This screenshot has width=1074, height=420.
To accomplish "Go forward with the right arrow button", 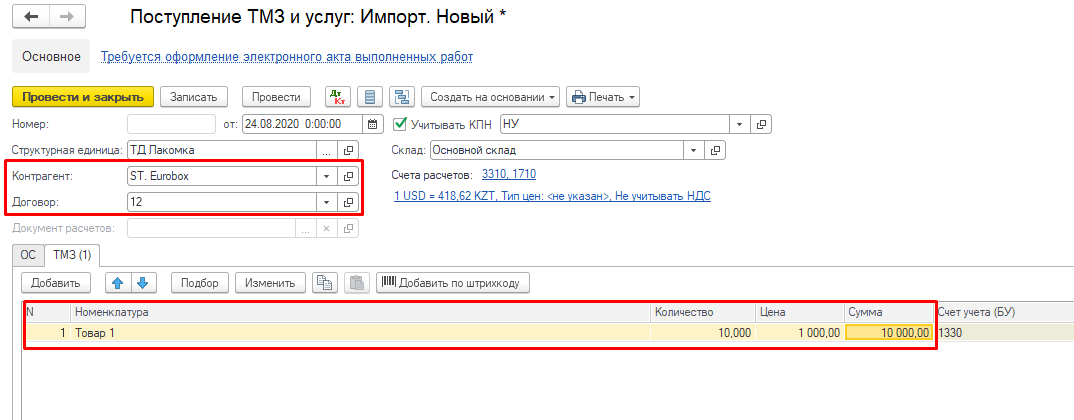I will [x=66, y=17].
